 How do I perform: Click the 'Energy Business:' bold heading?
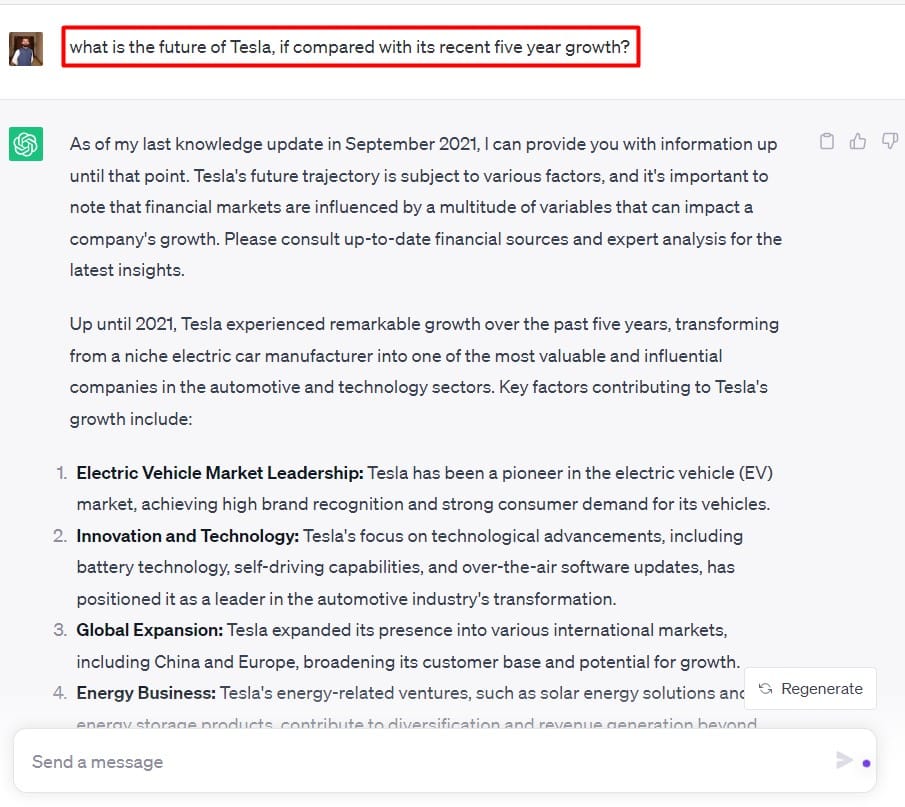point(146,693)
